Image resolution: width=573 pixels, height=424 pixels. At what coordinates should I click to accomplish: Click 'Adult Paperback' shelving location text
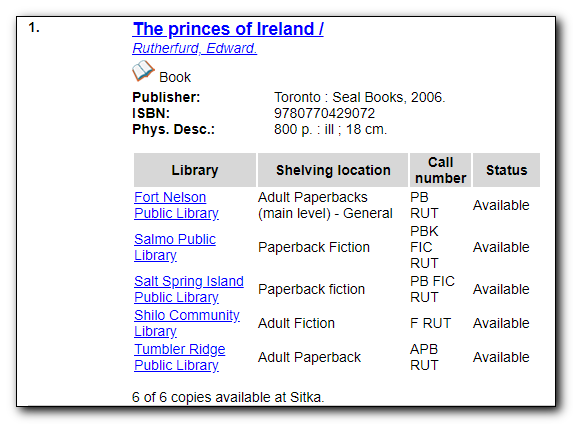tap(309, 357)
